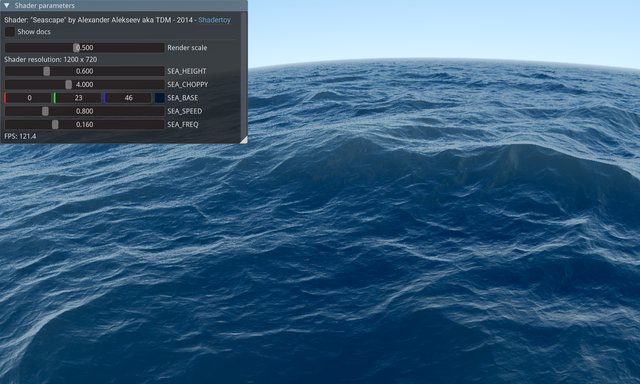Adjust the SEA_HEIGHT slider
Screen dimensions: 640x384
(84, 71)
